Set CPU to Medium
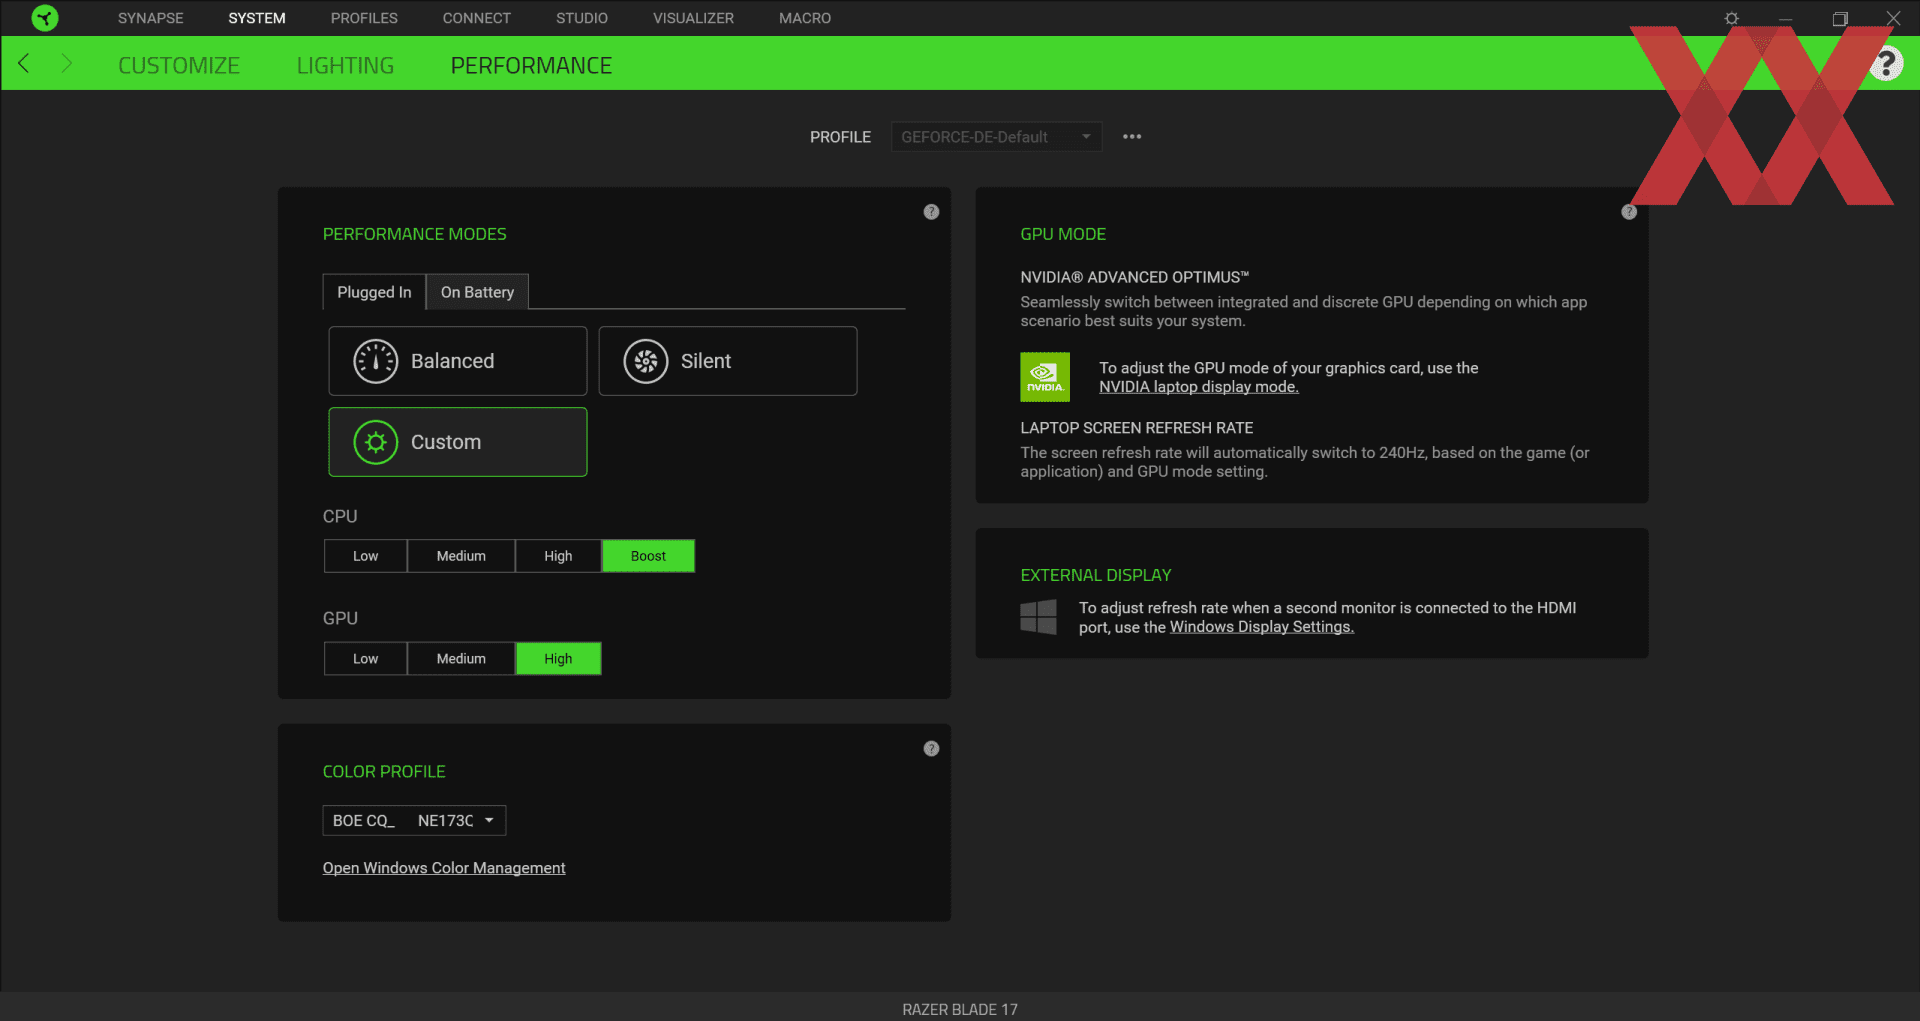Image resolution: width=1920 pixels, height=1021 pixels. (461, 556)
